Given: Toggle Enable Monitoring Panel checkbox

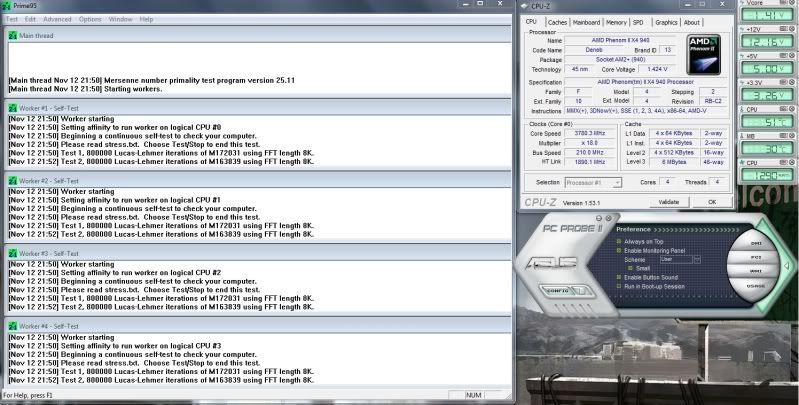Looking at the screenshot, I should [x=619, y=251].
